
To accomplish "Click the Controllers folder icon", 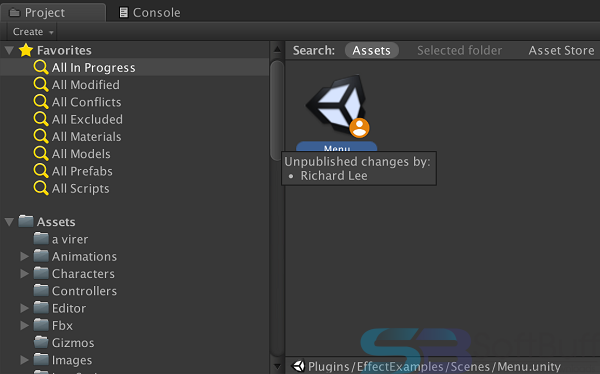I will click(x=41, y=291).
